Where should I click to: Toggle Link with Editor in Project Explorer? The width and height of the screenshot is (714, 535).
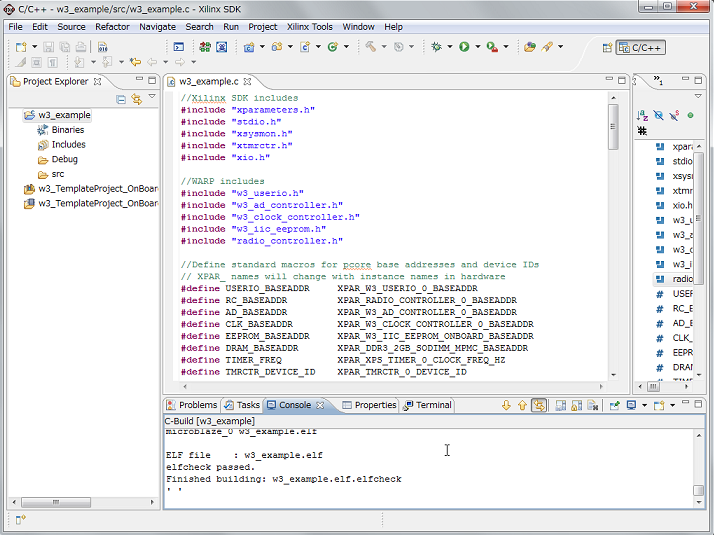coord(136,99)
